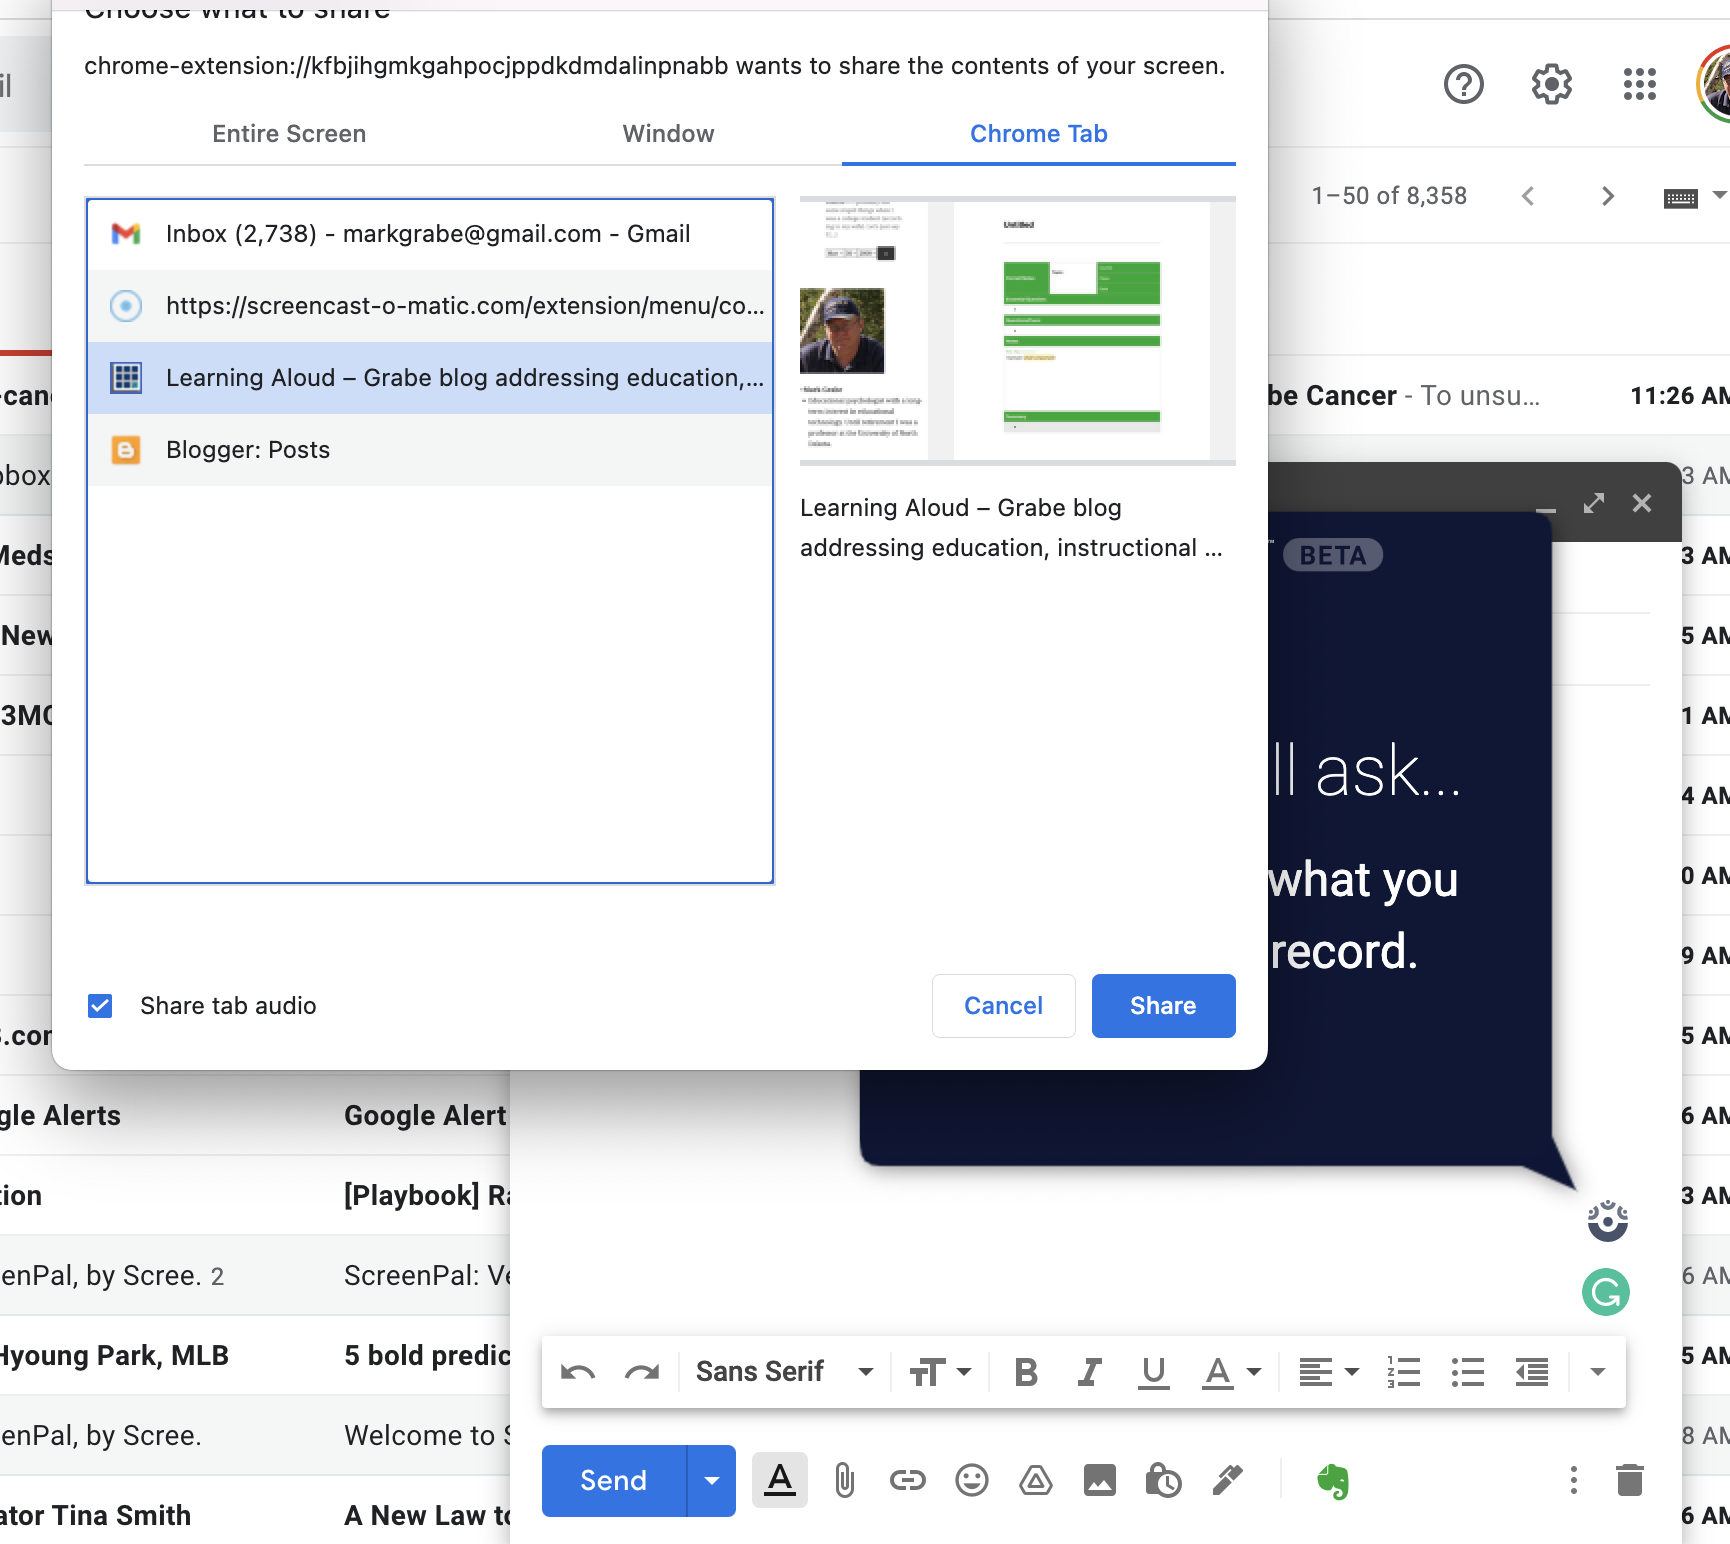Expand more formatting options arrow
The height and width of the screenshot is (1544, 1730).
pos(1598,1372)
